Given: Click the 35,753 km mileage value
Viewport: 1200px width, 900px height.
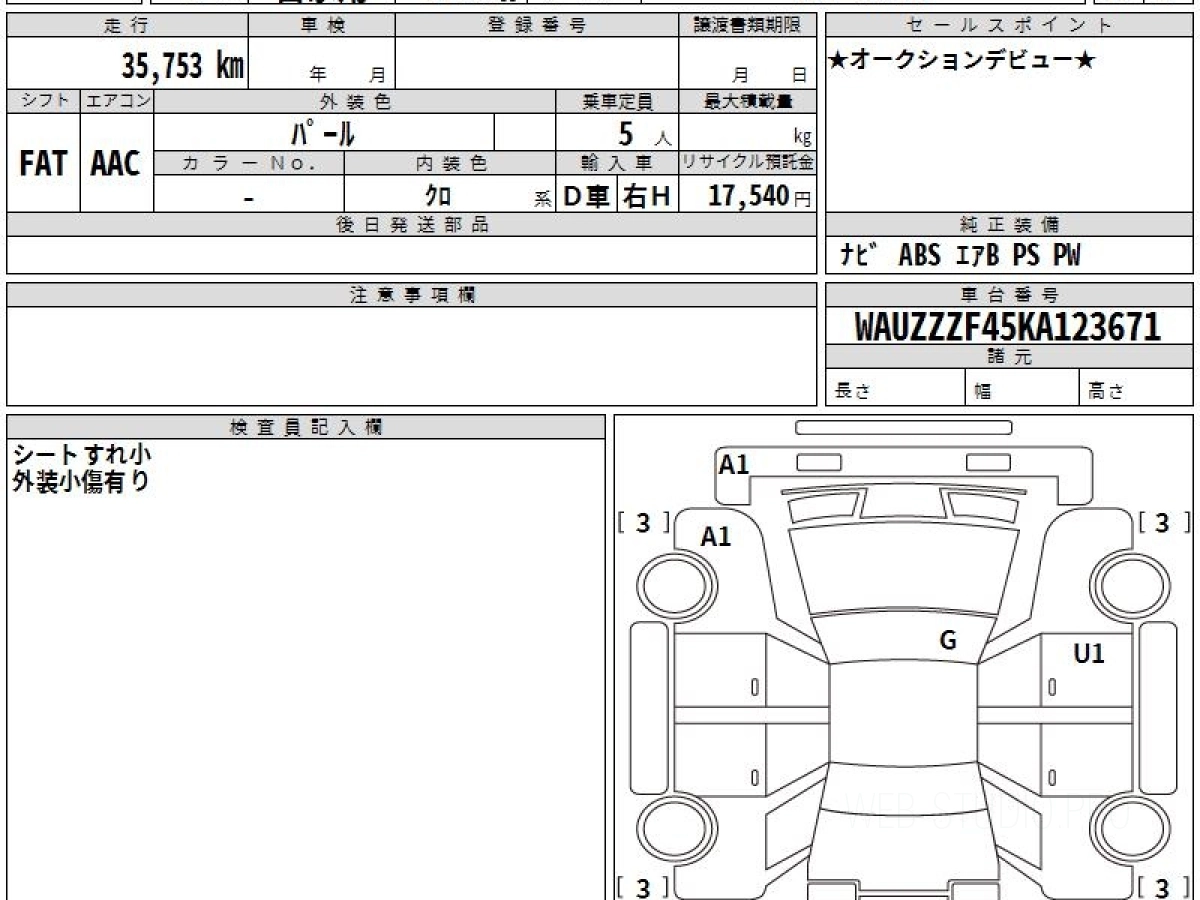Looking at the screenshot, I should (183, 66).
